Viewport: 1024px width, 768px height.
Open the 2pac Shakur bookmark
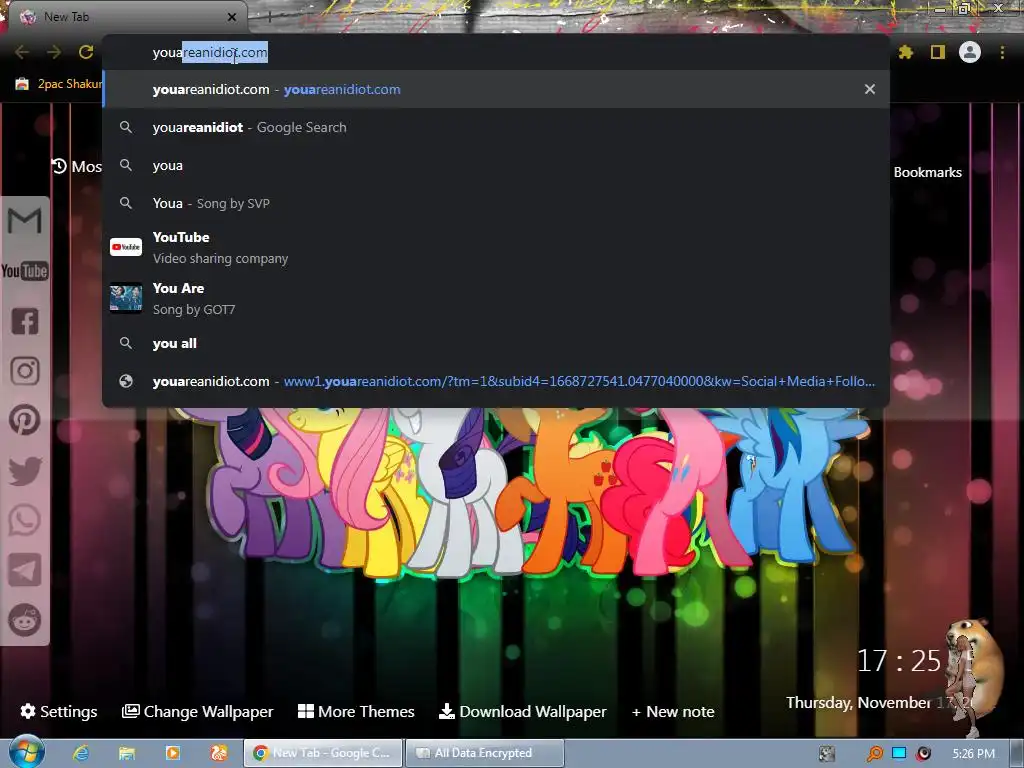(x=59, y=84)
